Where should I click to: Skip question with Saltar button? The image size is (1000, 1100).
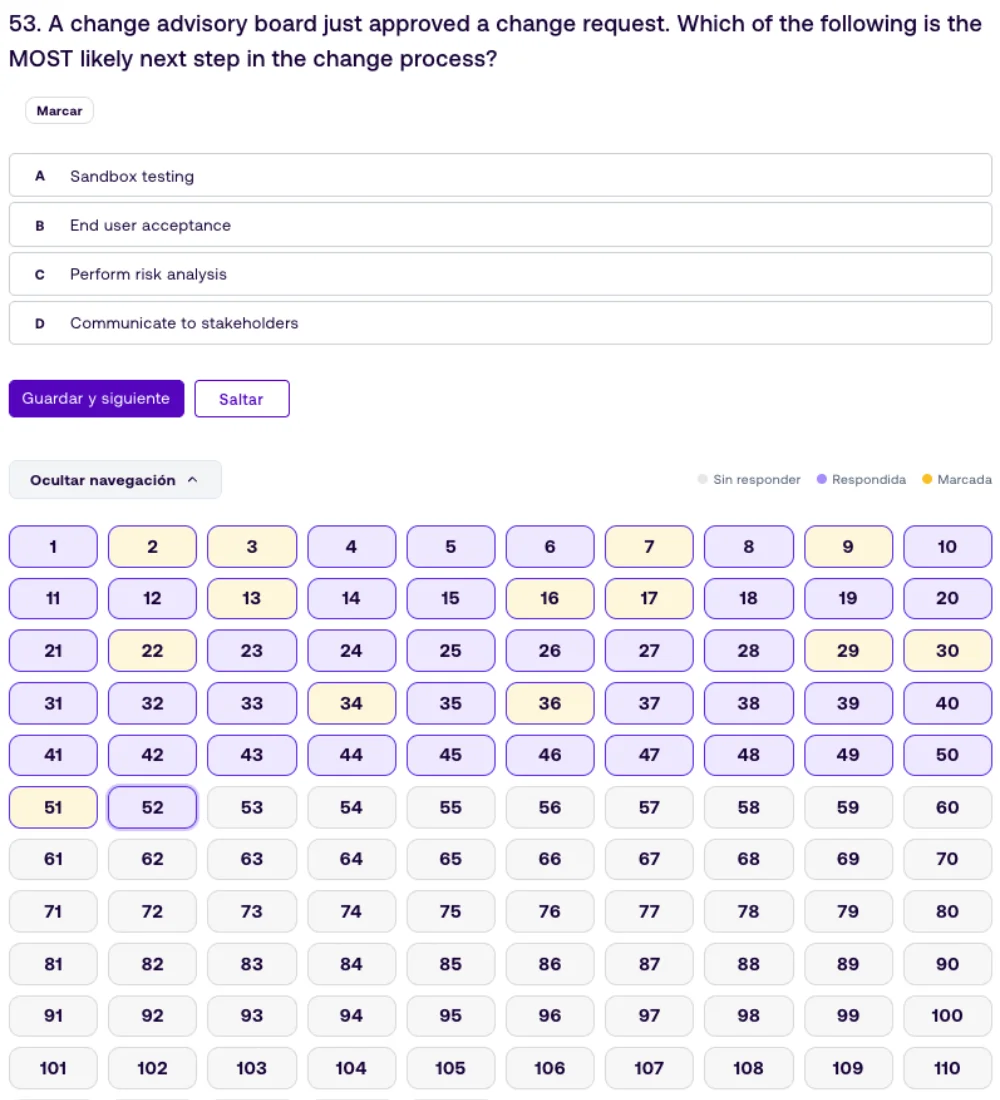point(241,399)
